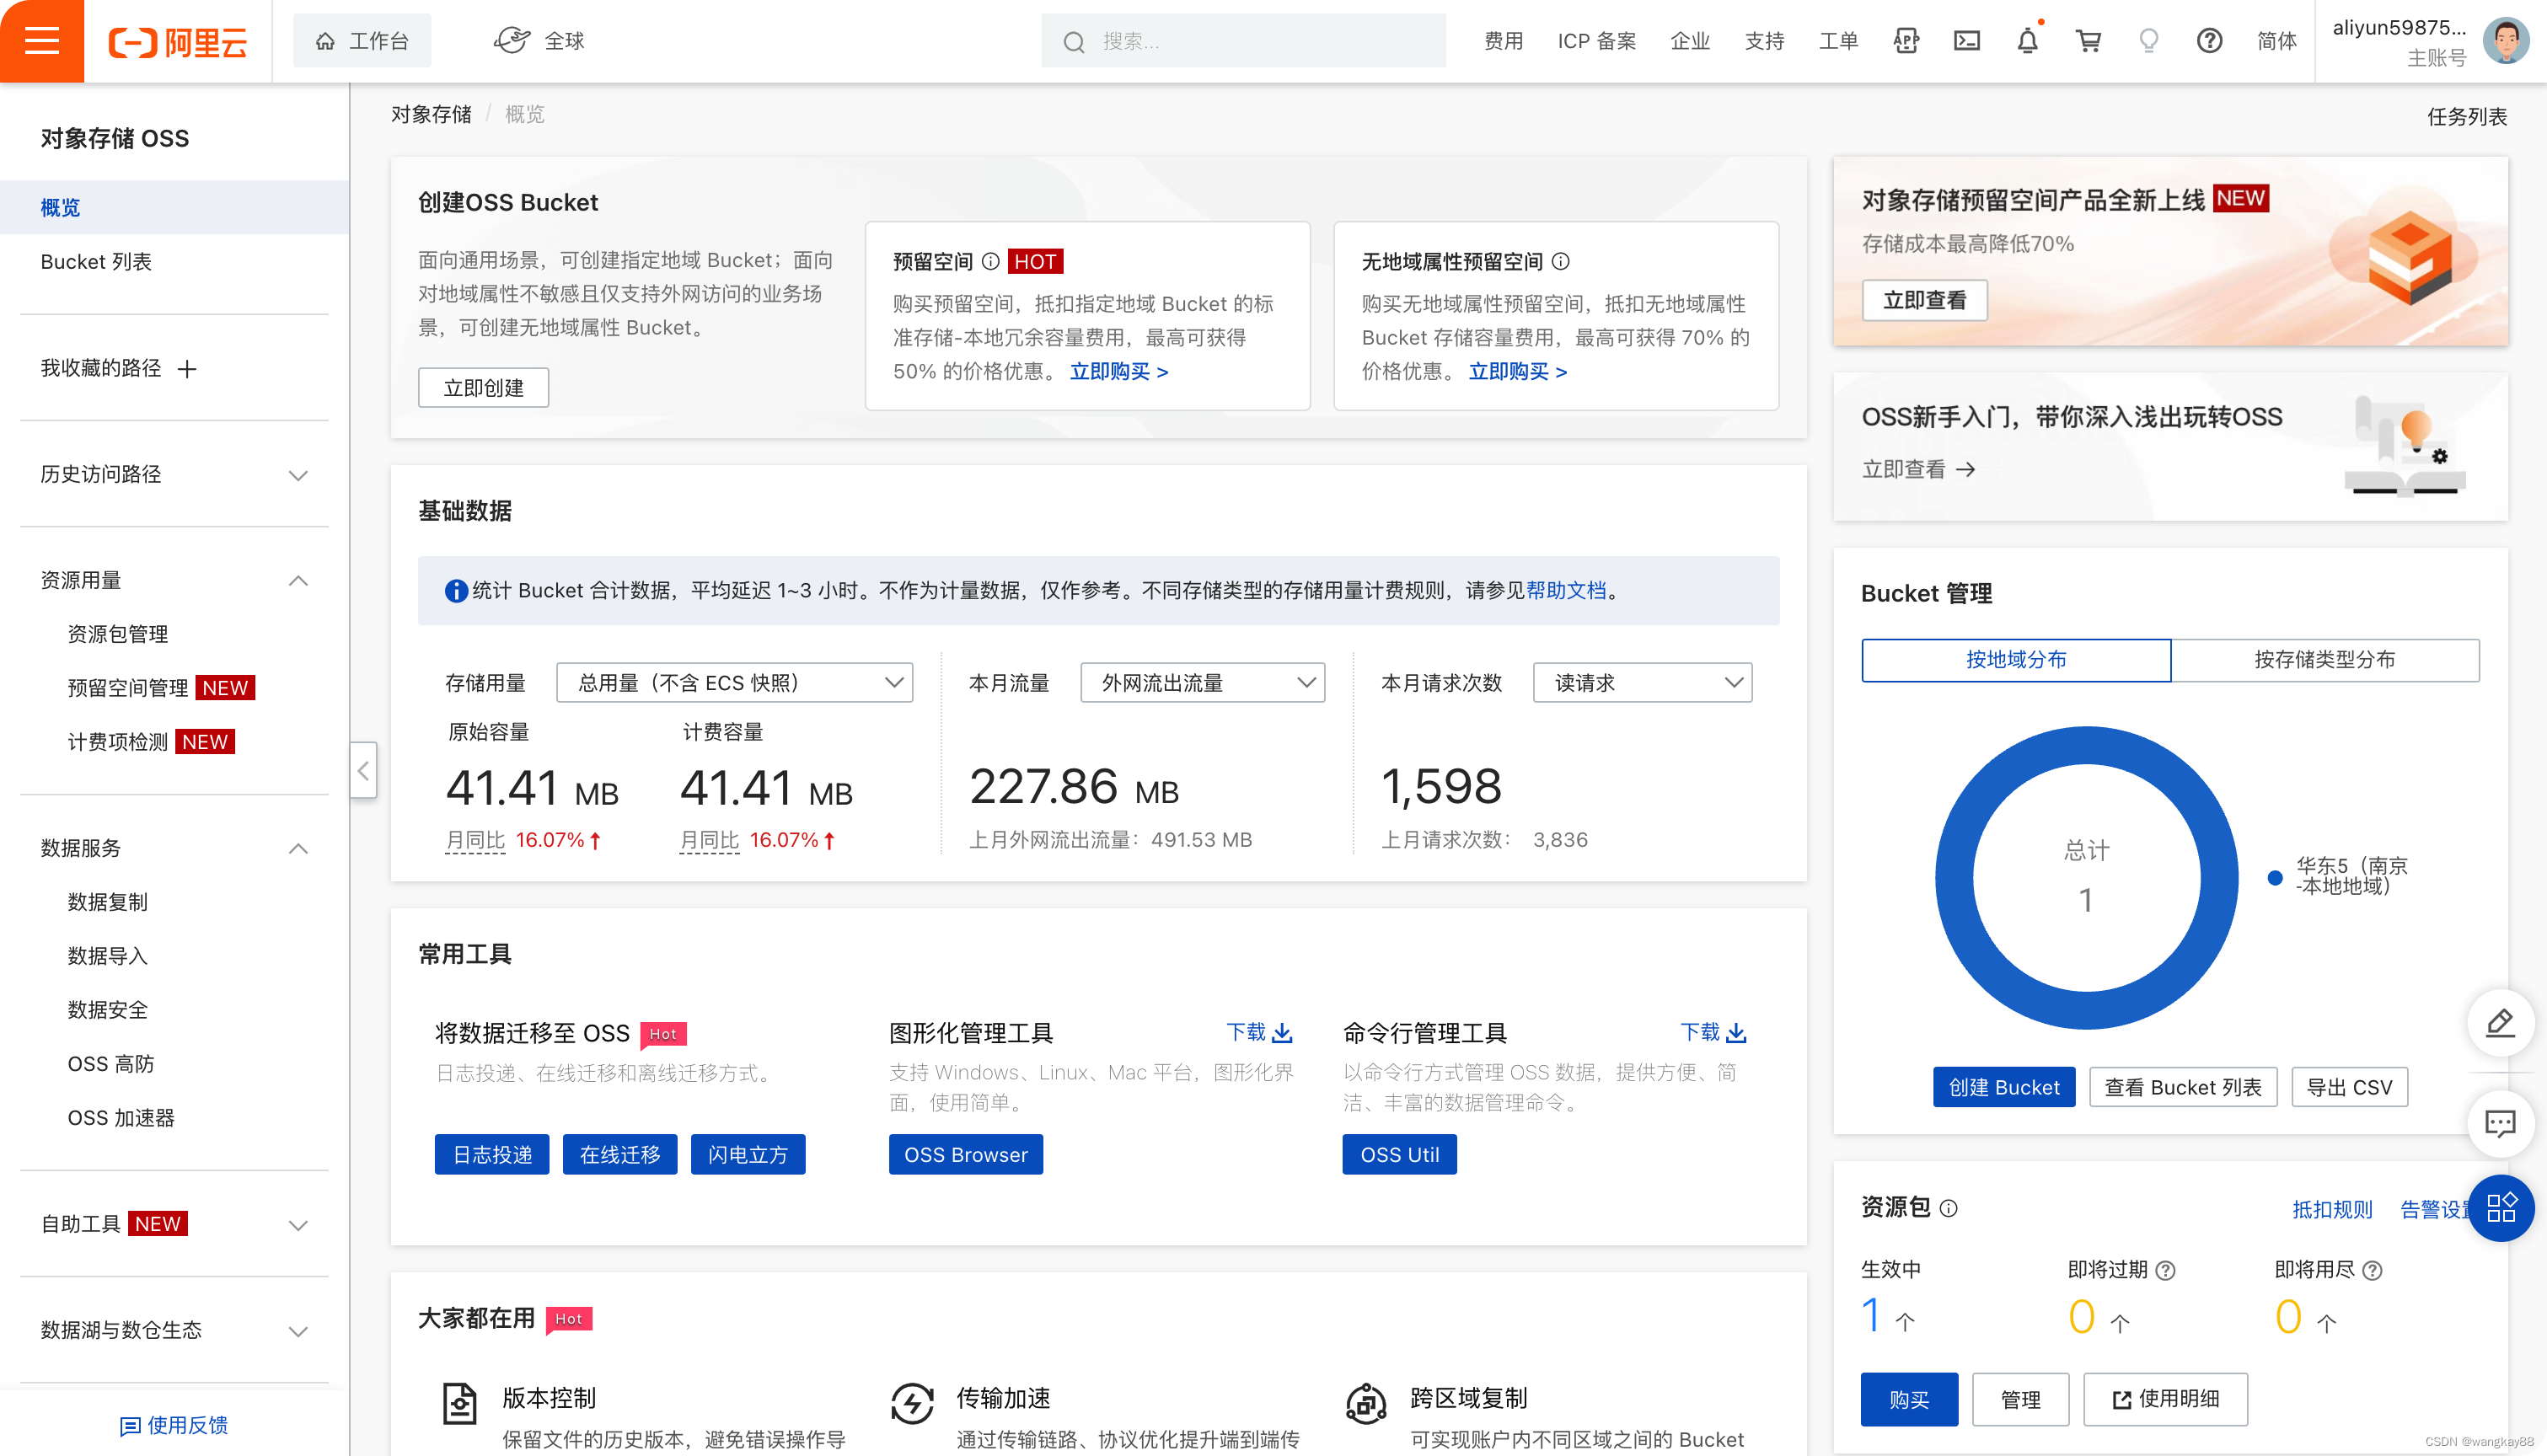Open the floating chat feedback icon
Viewport: 2547px width, 1456px height.
2500,1124
